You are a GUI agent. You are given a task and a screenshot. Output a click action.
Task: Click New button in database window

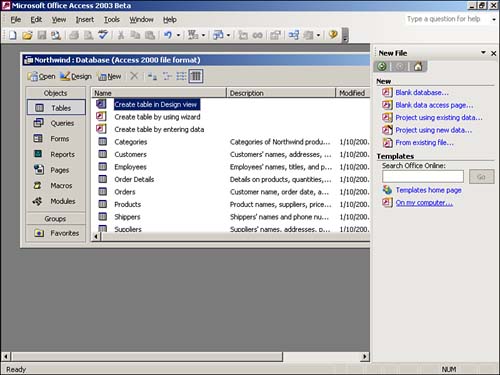point(110,76)
